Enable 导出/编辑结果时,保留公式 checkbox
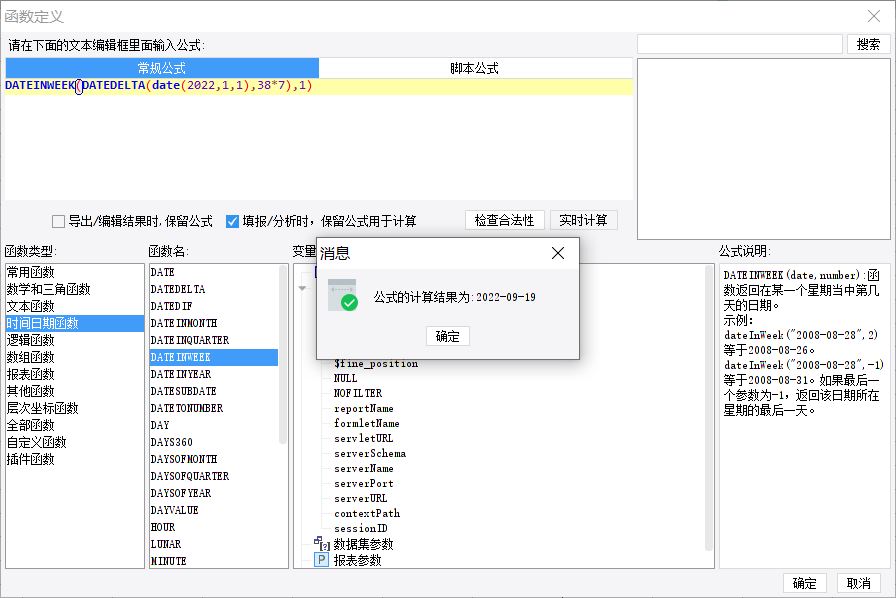The image size is (896, 598). [58, 221]
